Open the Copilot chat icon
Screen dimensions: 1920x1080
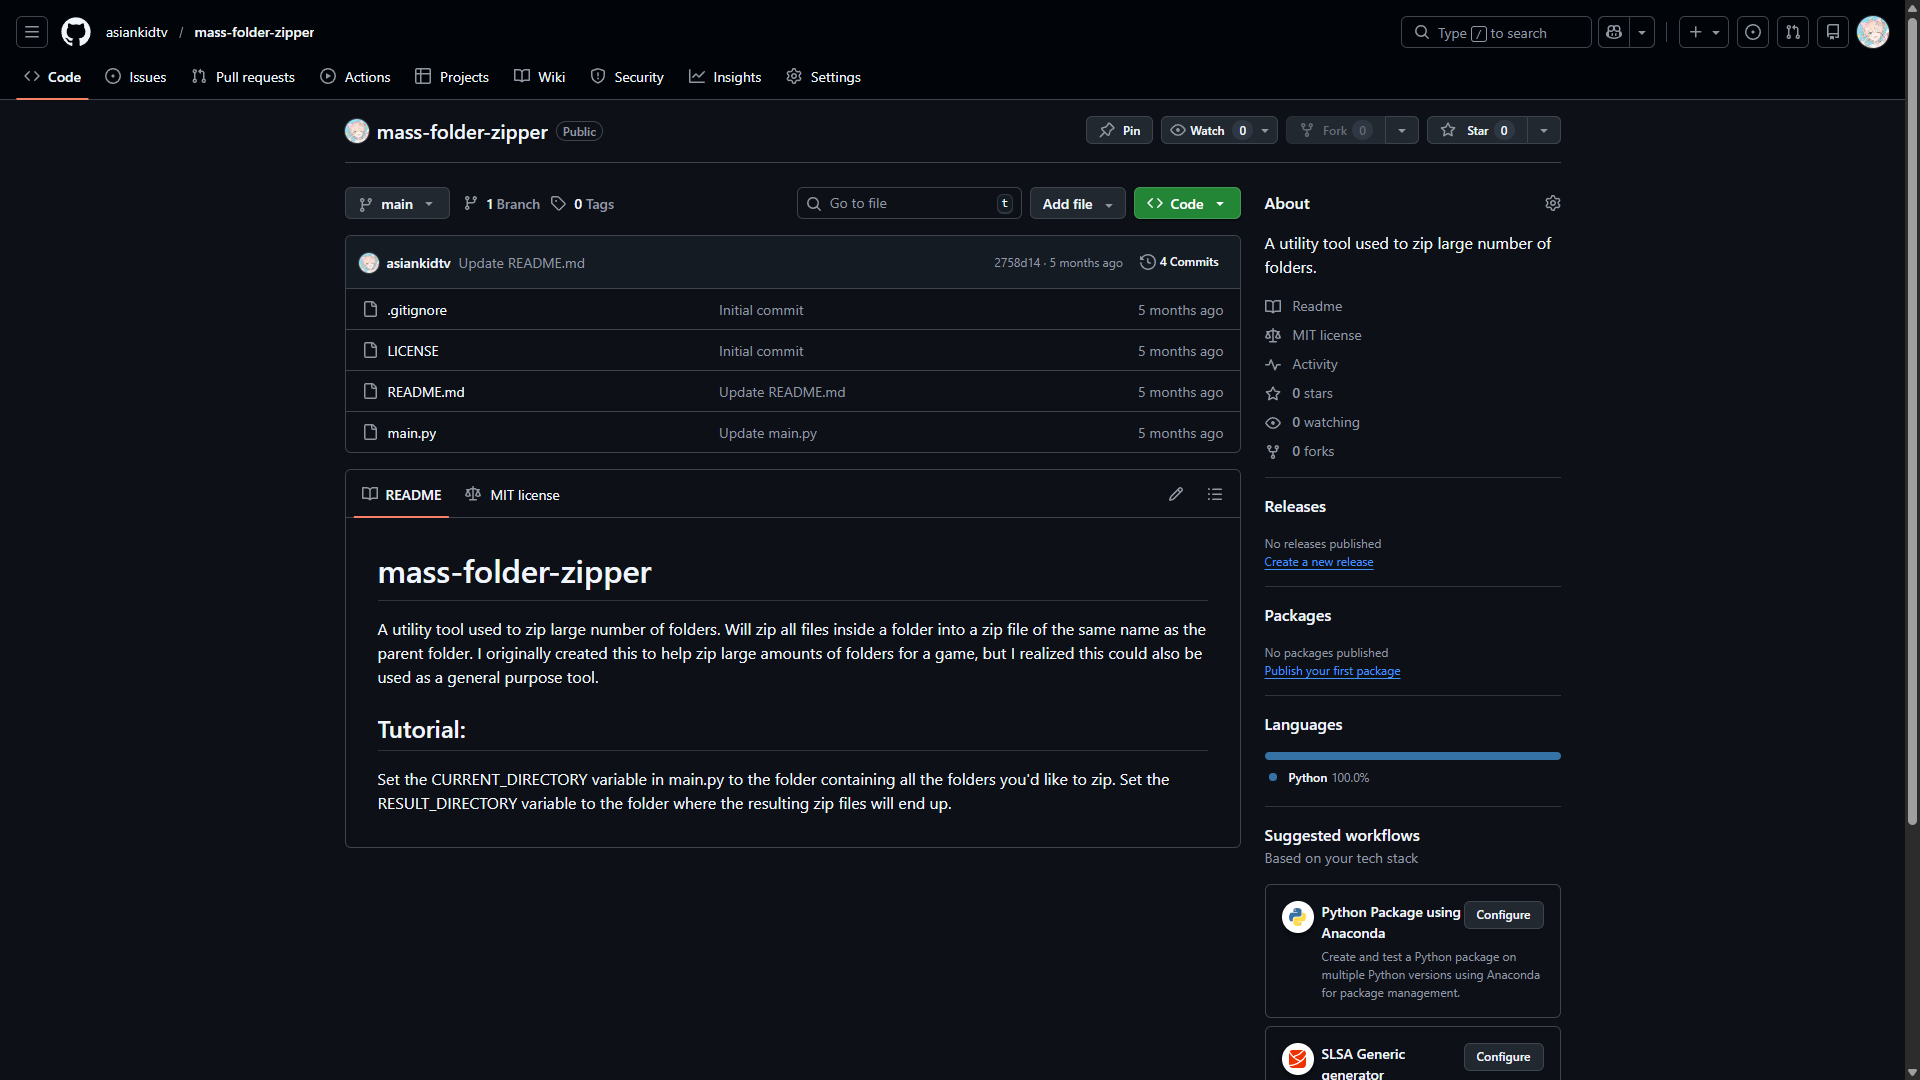coord(1614,32)
